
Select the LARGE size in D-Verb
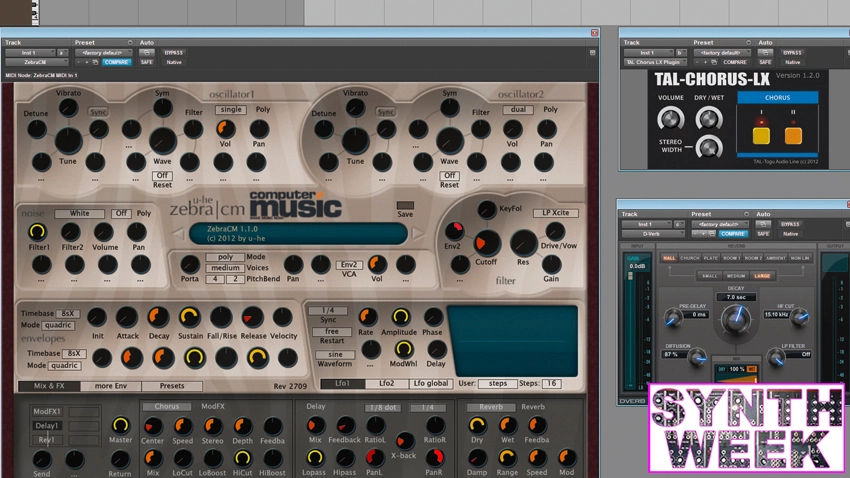click(x=762, y=276)
